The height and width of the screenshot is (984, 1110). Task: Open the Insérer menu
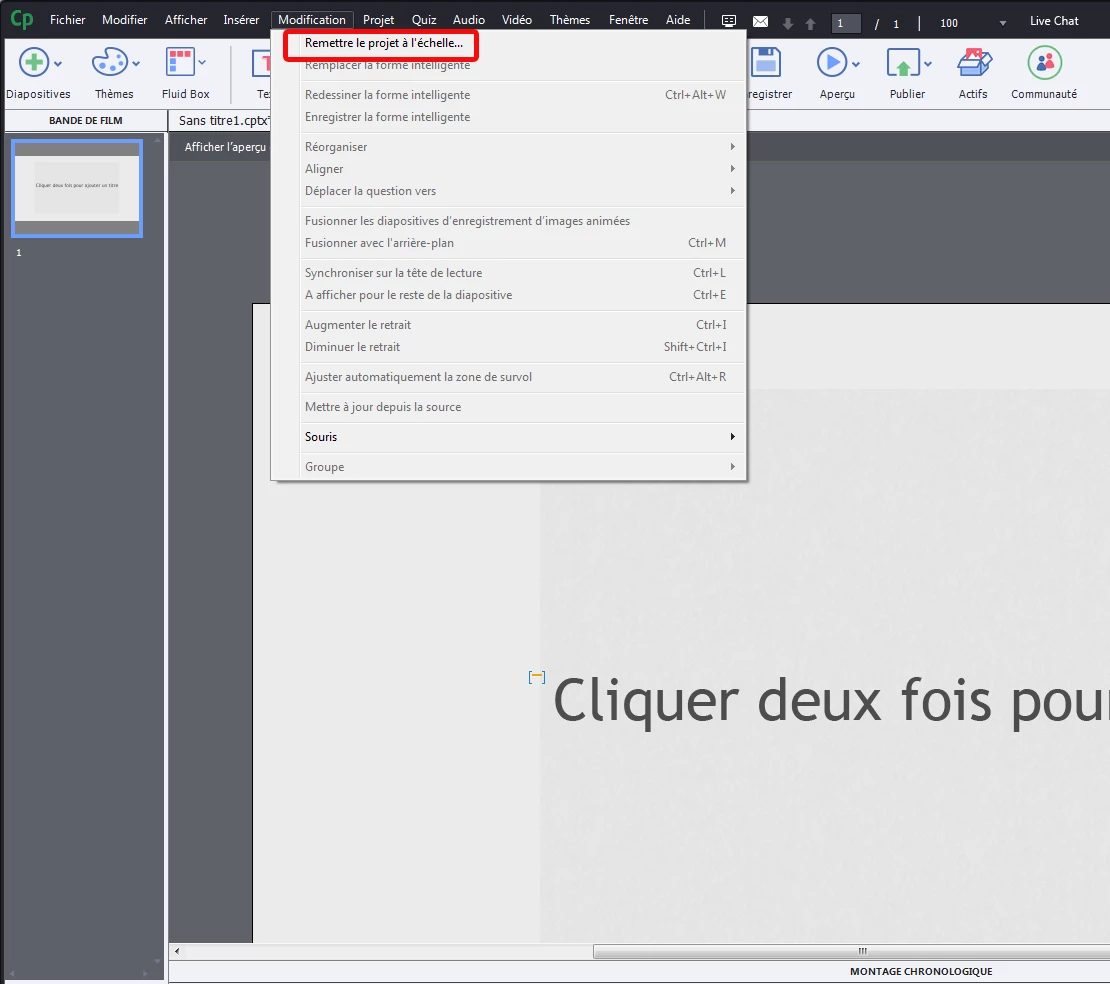241,20
